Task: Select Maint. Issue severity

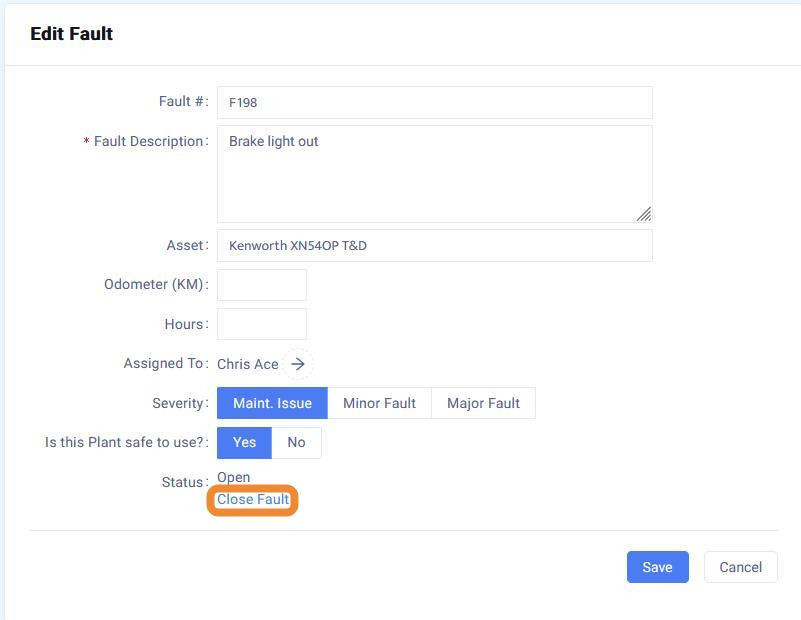Action: (272, 403)
